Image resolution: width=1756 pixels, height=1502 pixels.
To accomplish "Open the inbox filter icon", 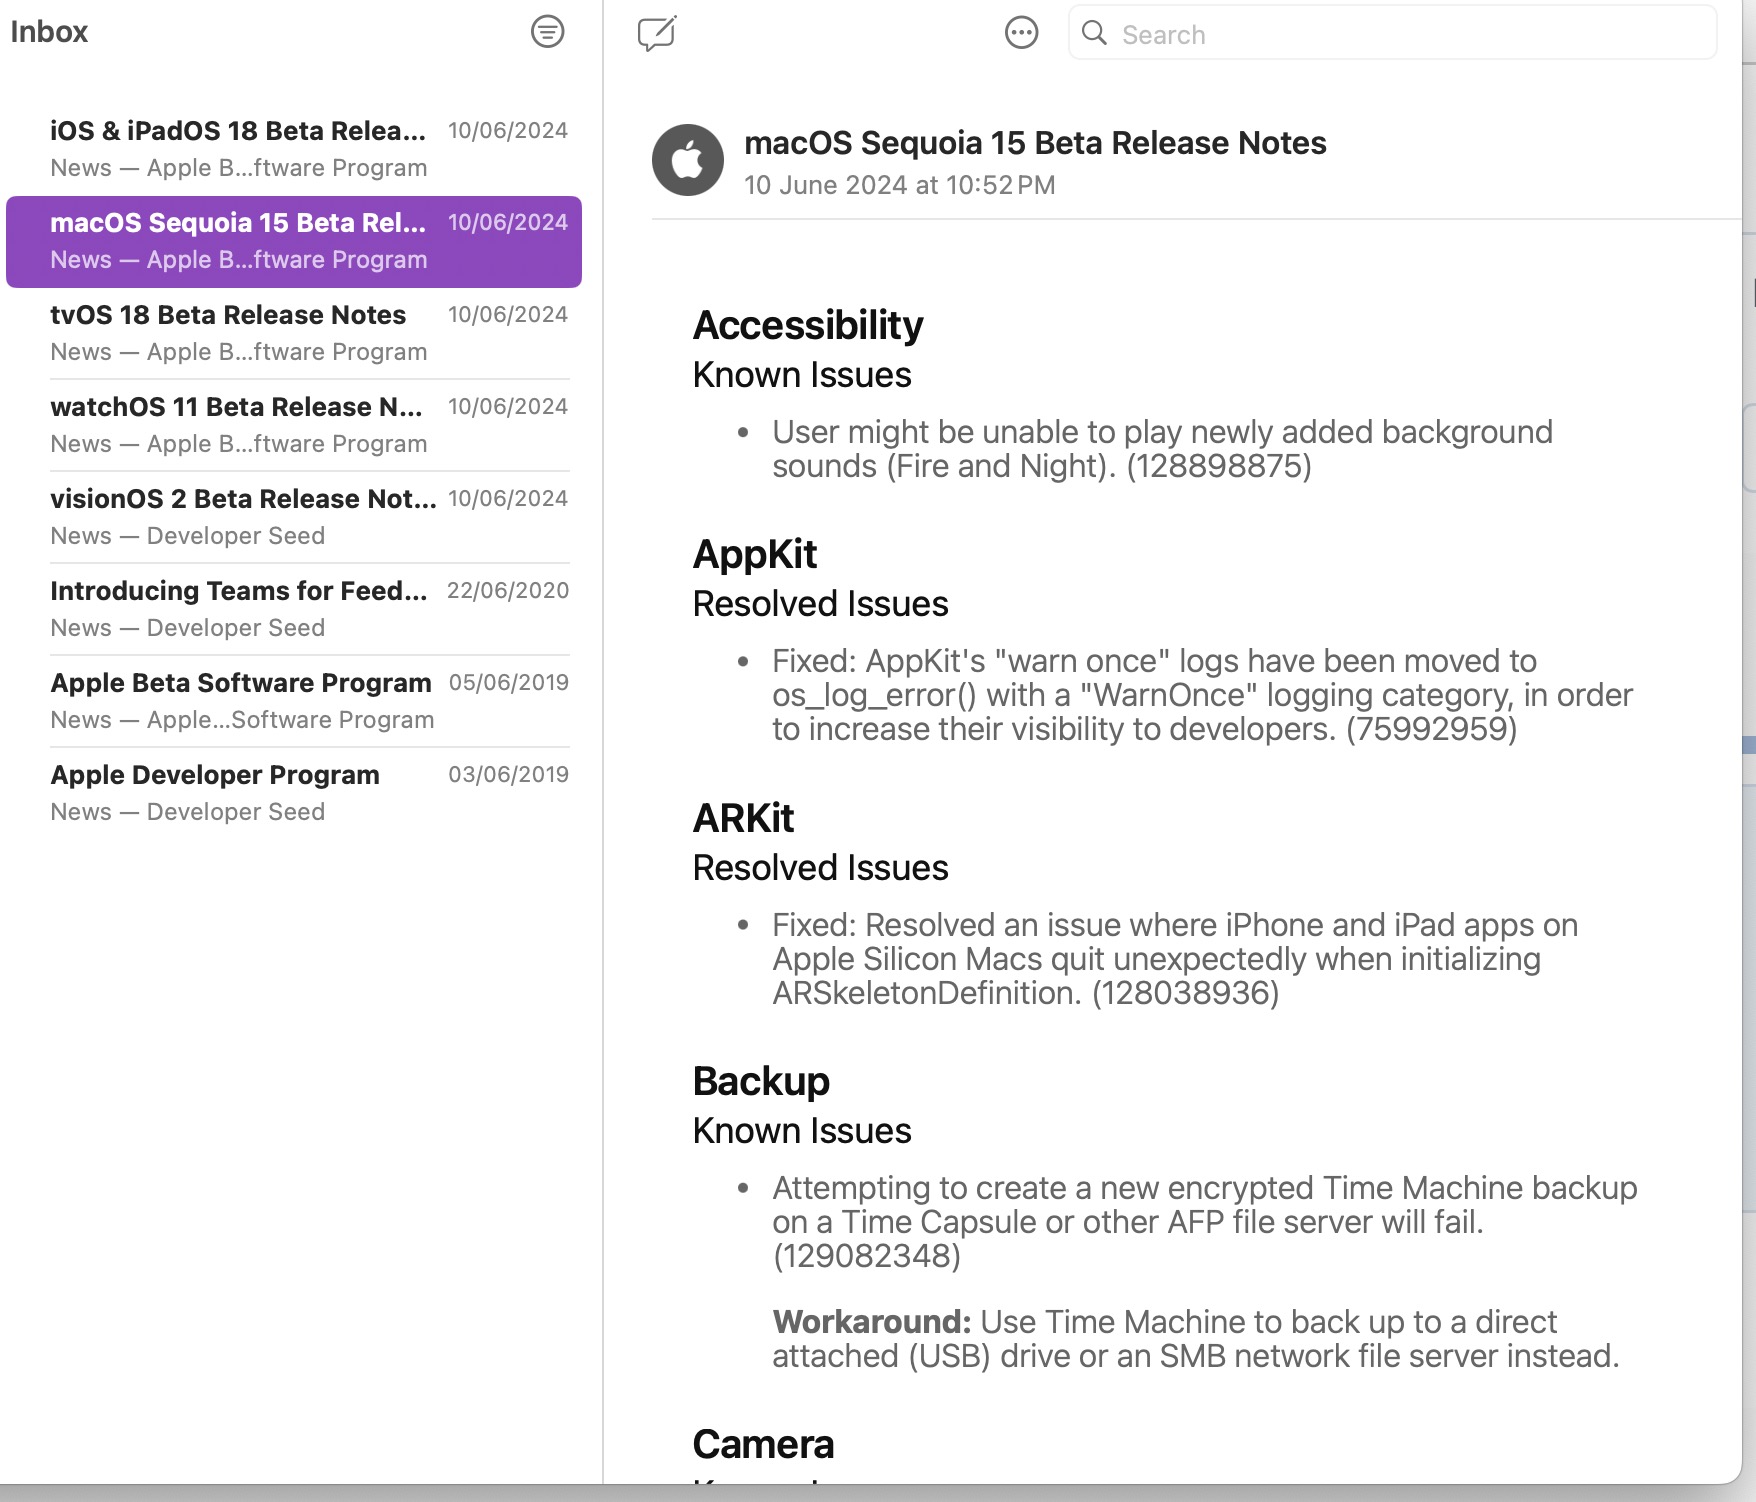I will pos(547,32).
